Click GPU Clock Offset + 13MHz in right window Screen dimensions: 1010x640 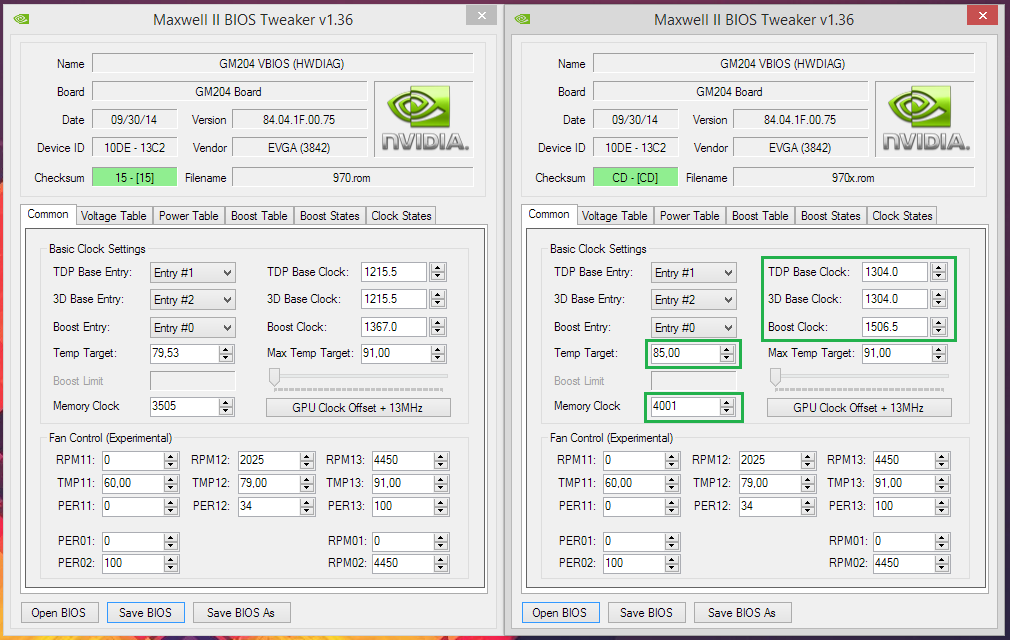(859, 408)
